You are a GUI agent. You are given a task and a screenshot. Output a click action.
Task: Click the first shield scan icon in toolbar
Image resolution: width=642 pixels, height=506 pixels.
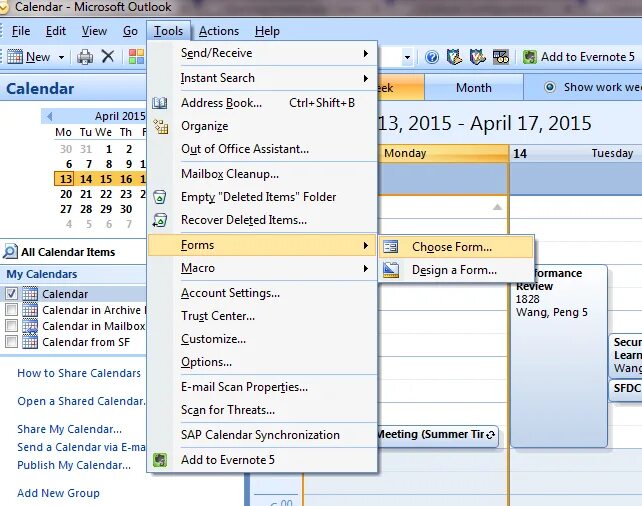(454, 57)
